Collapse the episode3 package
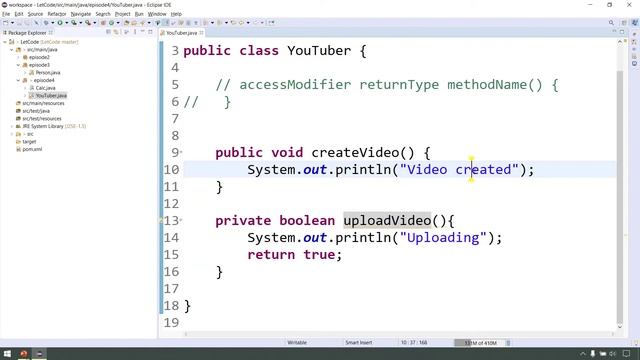The width and height of the screenshot is (640, 360). (18, 65)
